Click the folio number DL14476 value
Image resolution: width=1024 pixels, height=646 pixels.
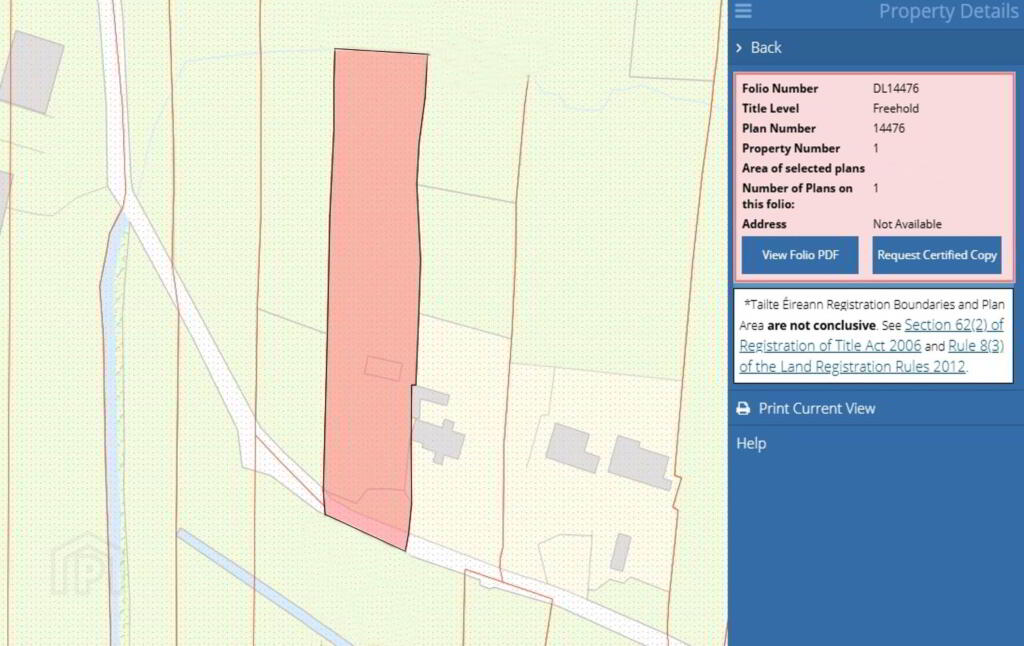895,88
